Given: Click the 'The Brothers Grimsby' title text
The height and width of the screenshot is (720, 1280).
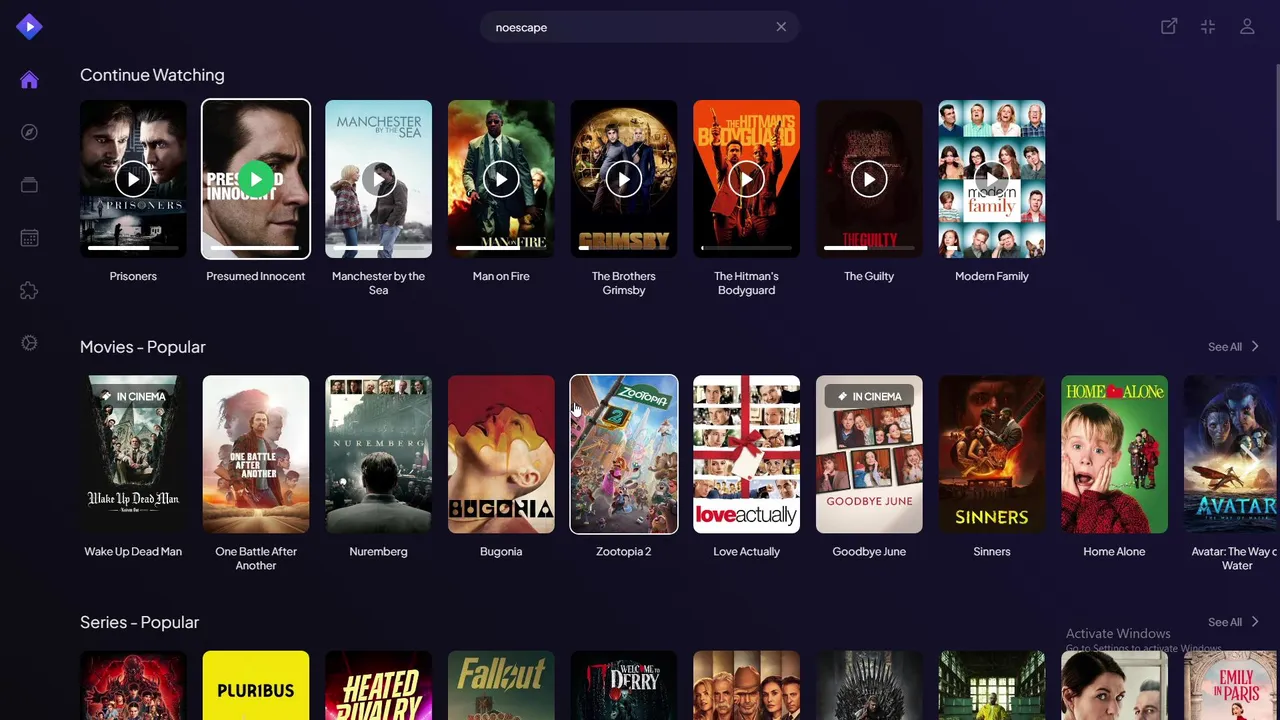Looking at the screenshot, I should (x=623, y=283).
